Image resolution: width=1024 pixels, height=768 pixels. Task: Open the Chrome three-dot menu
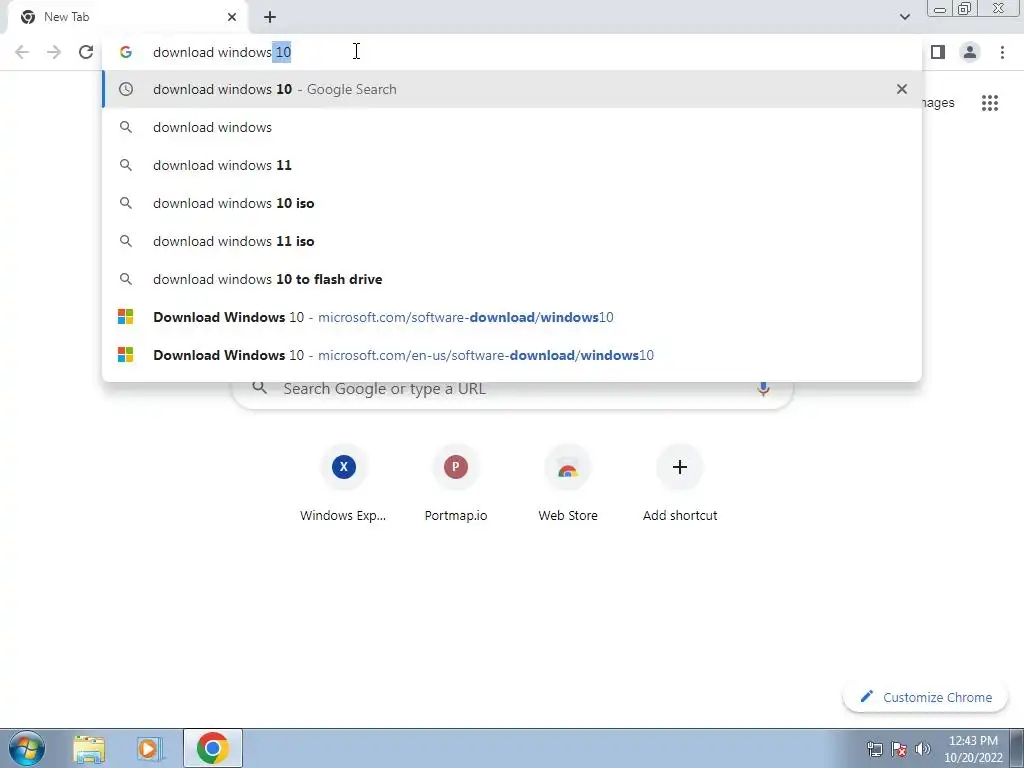(1002, 52)
